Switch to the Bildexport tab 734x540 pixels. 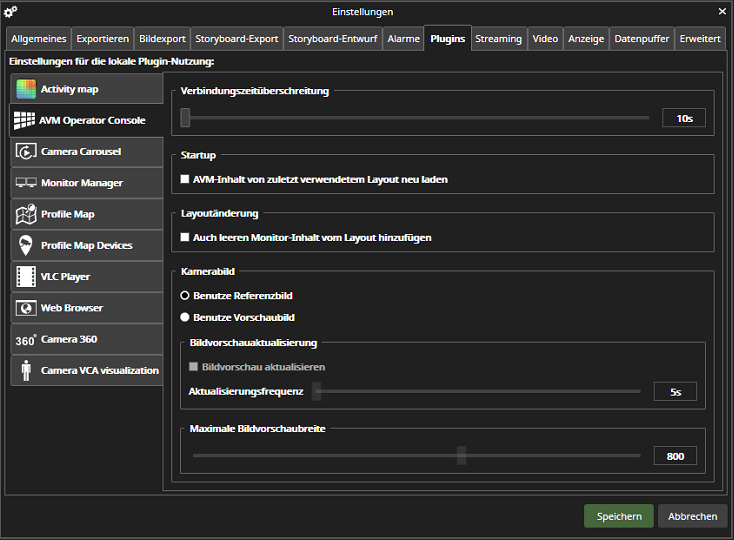[x=162, y=39]
